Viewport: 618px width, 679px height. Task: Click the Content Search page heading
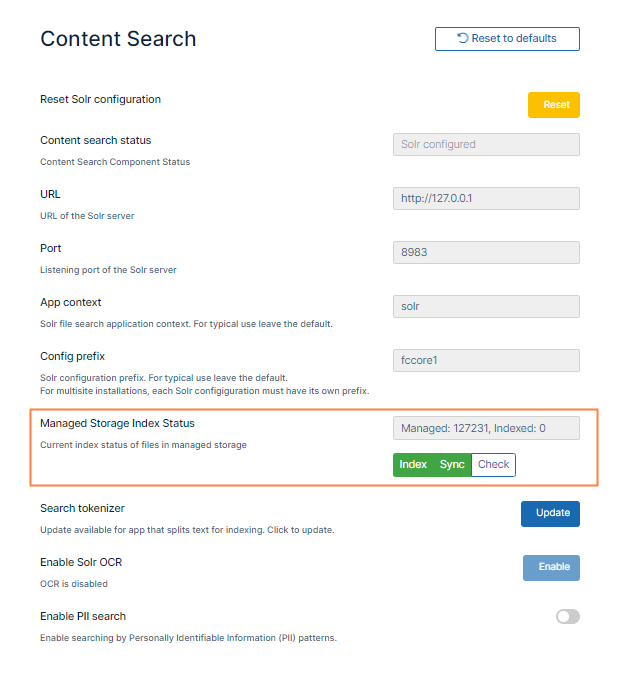(118, 39)
